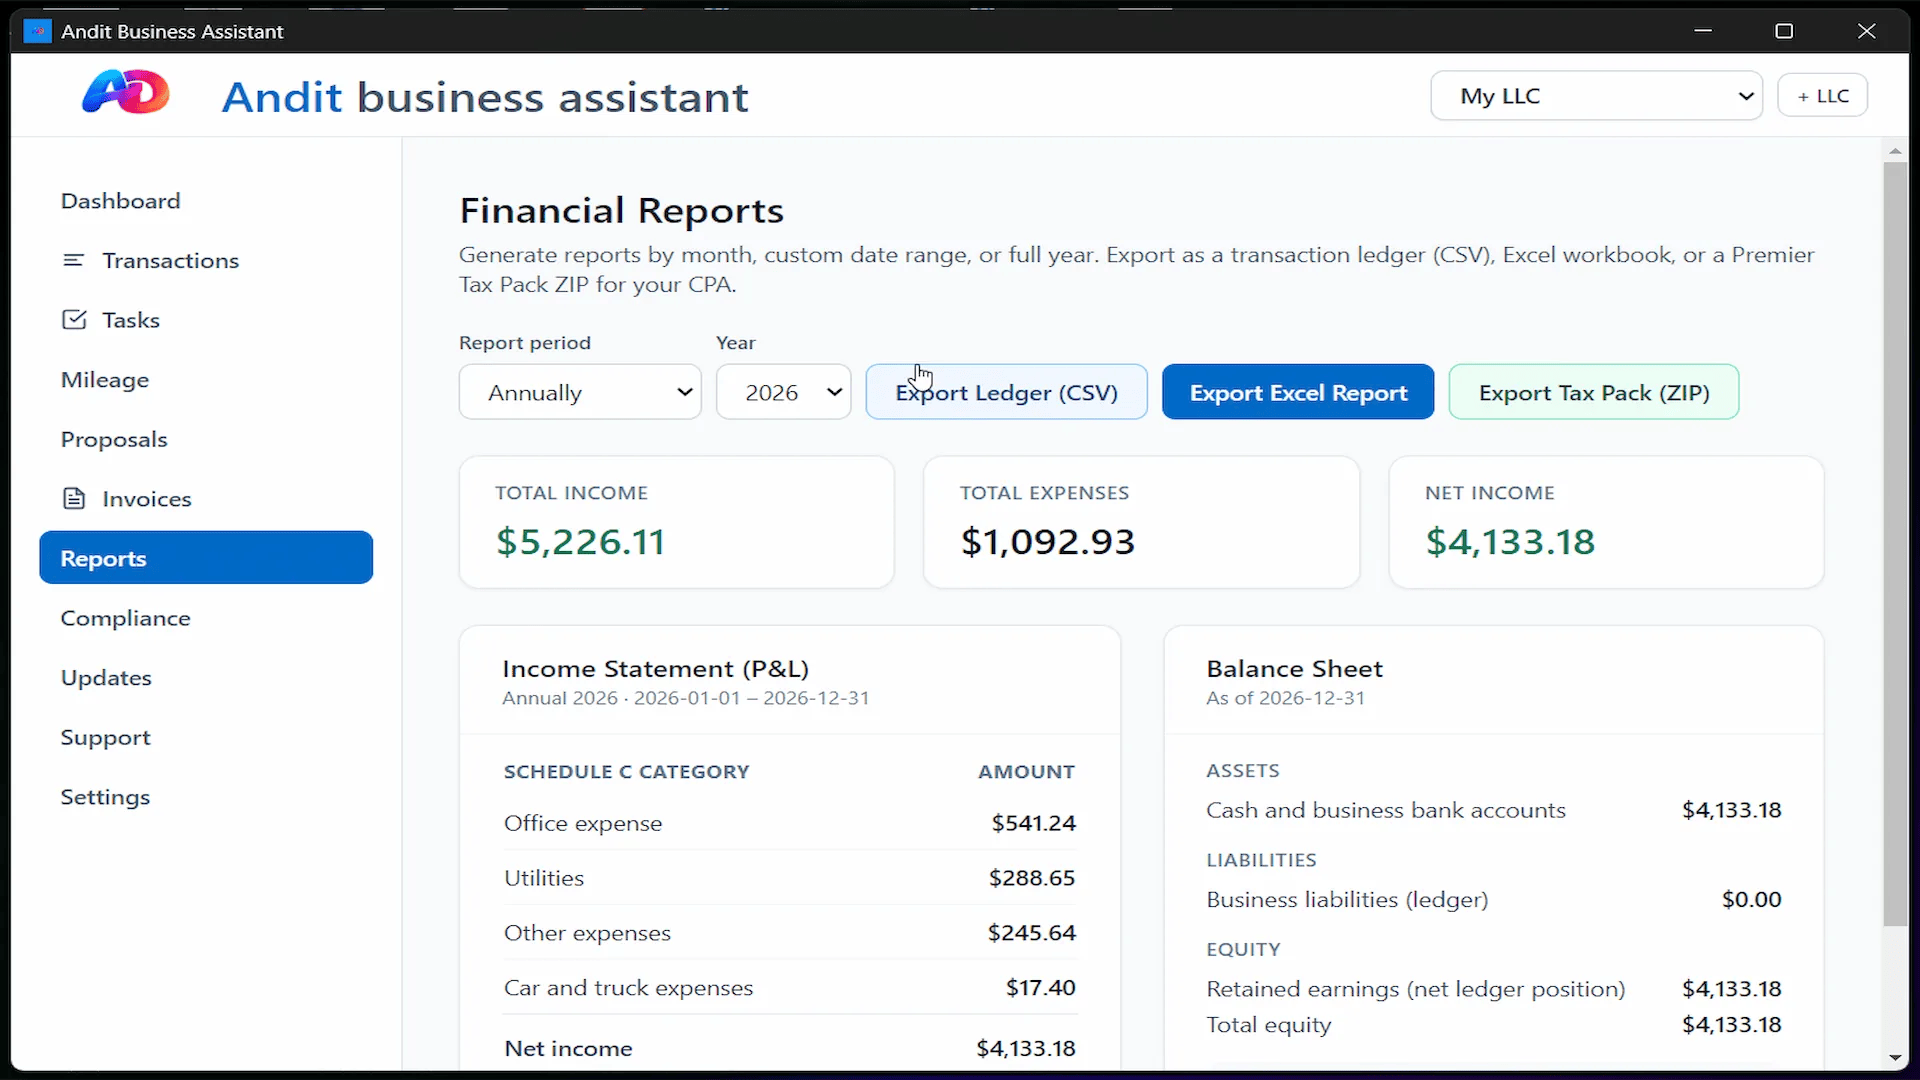Go to Transactions in the sidebar
The width and height of the screenshot is (1920, 1080).
pos(170,260)
